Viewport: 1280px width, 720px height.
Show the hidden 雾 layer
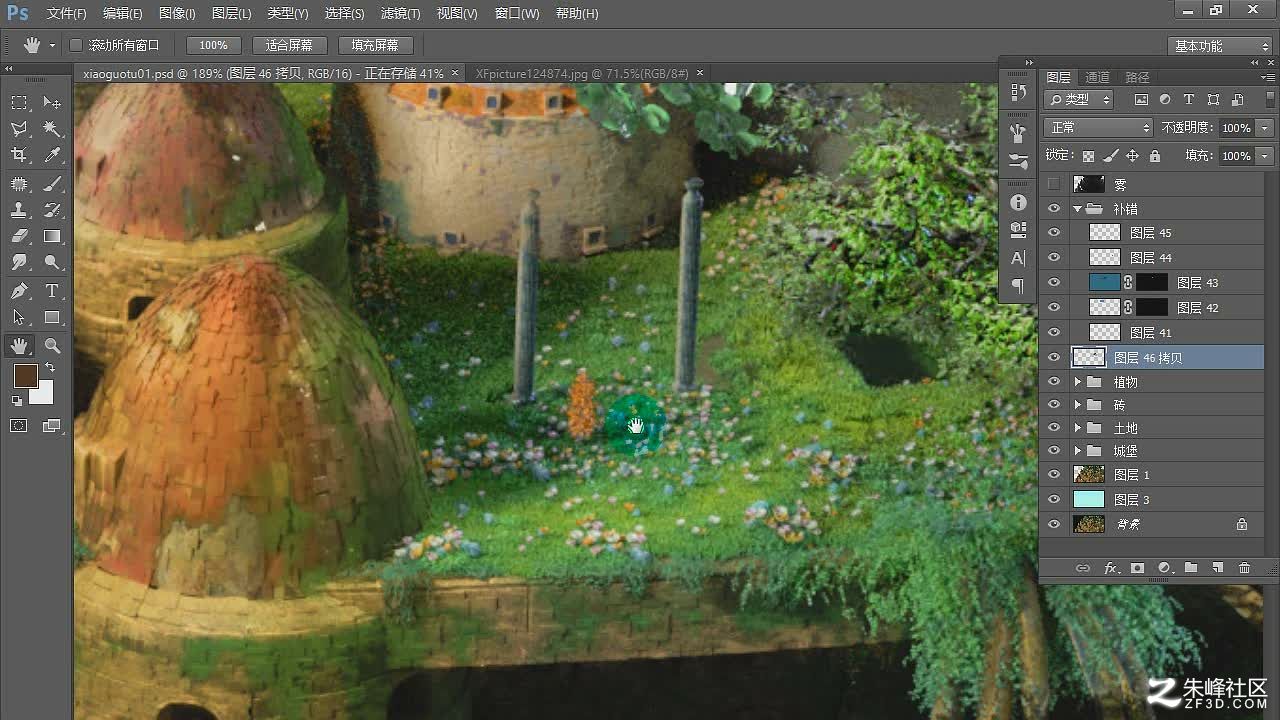(1054, 184)
